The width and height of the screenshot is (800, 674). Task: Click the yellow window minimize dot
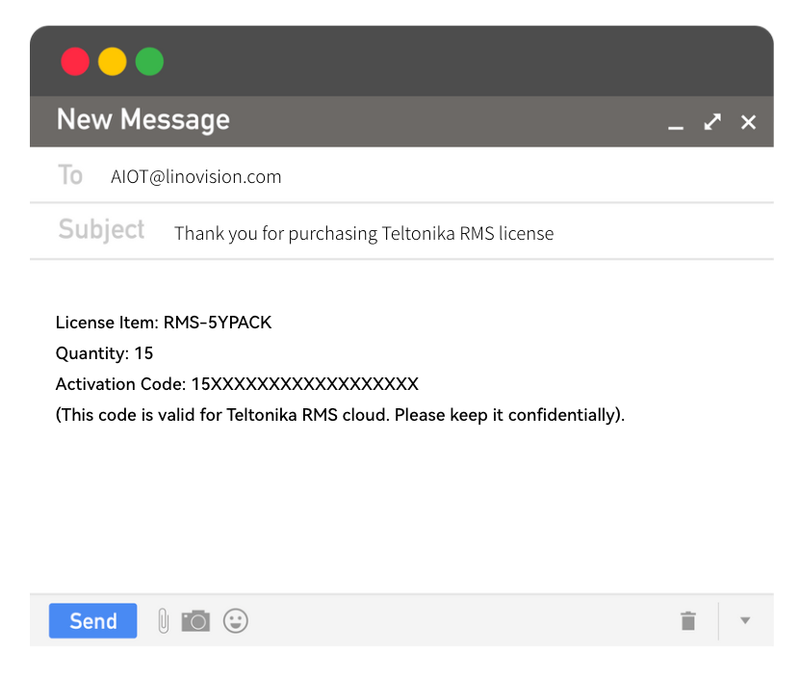[x=112, y=62]
